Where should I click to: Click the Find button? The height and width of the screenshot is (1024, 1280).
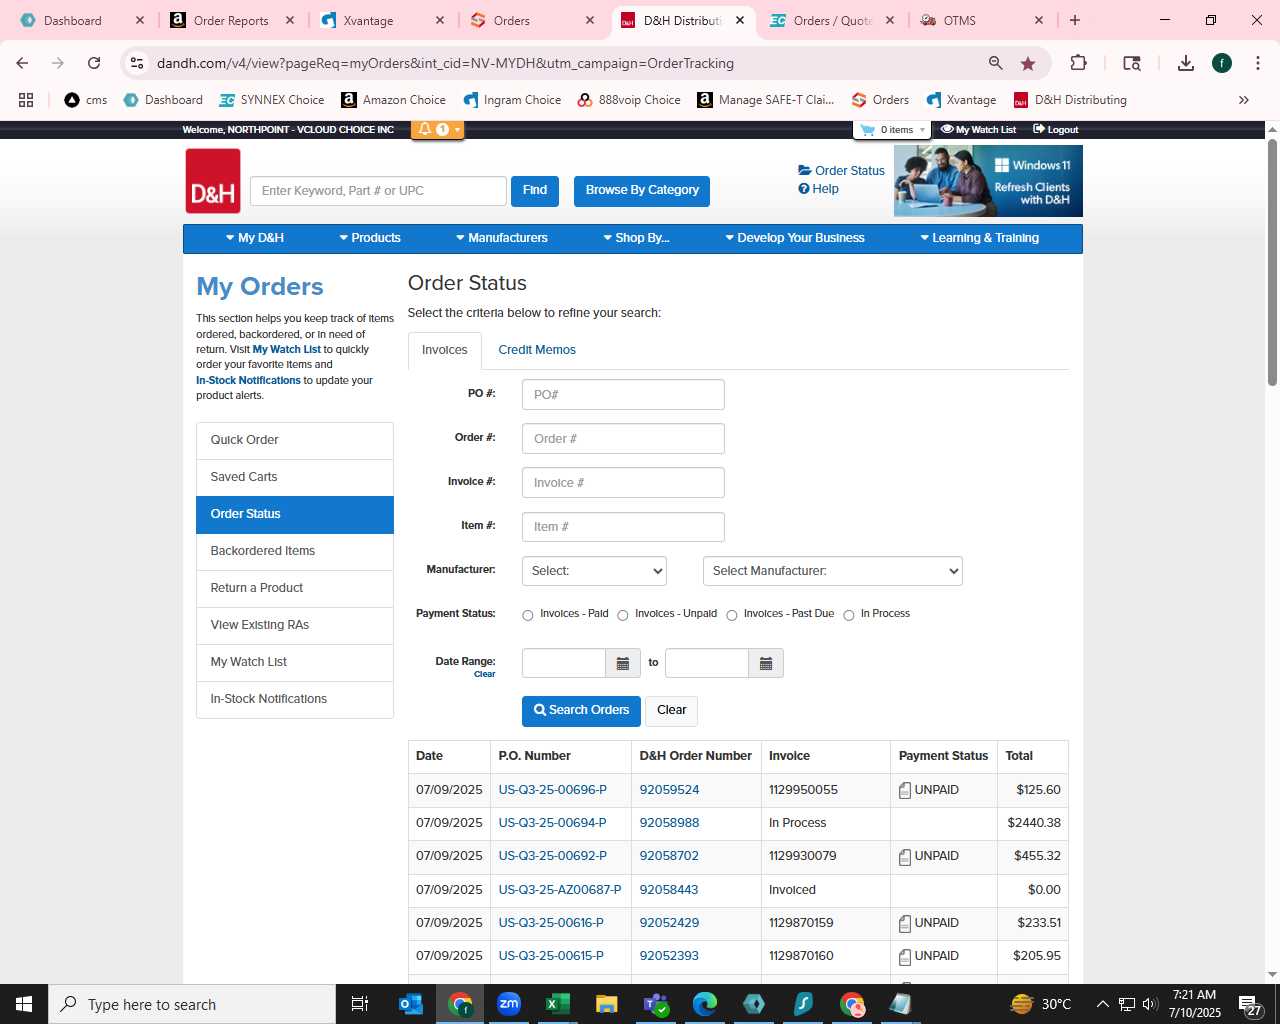tap(535, 191)
